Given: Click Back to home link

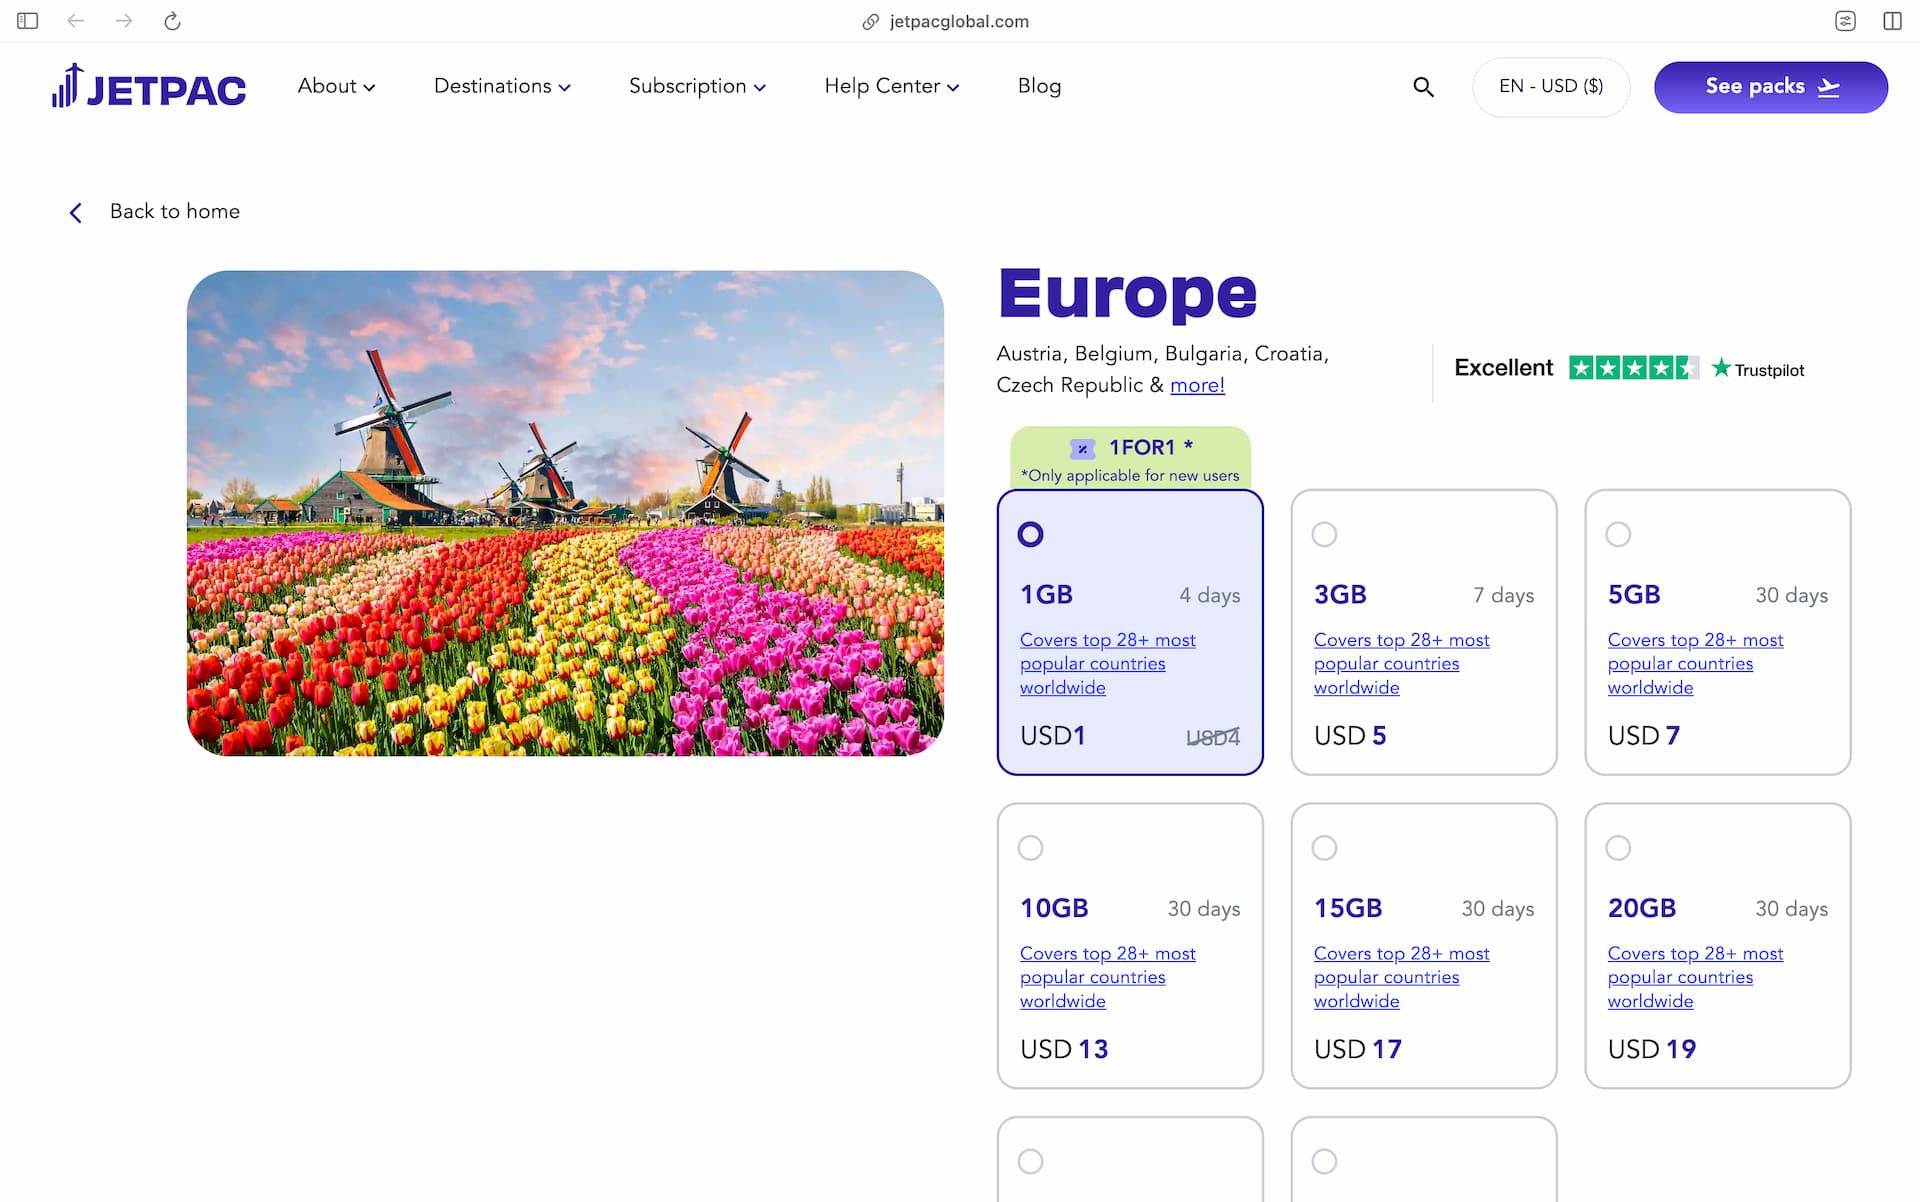Looking at the screenshot, I should point(175,211).
